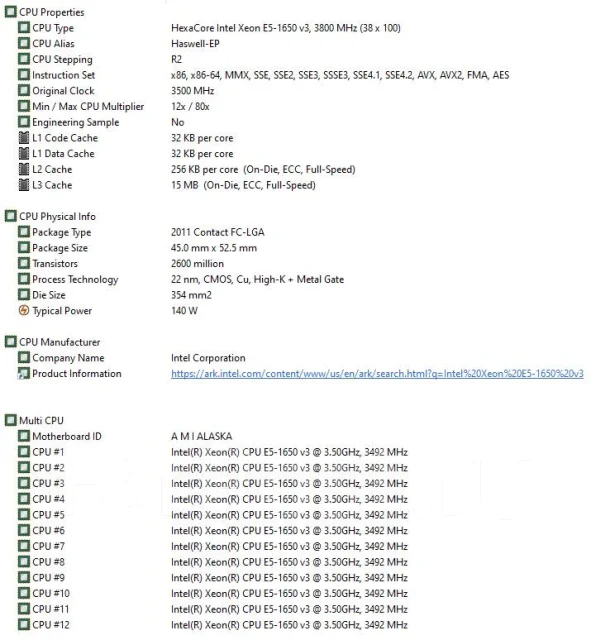Click the CPU #1 row icon

point(24,452)
